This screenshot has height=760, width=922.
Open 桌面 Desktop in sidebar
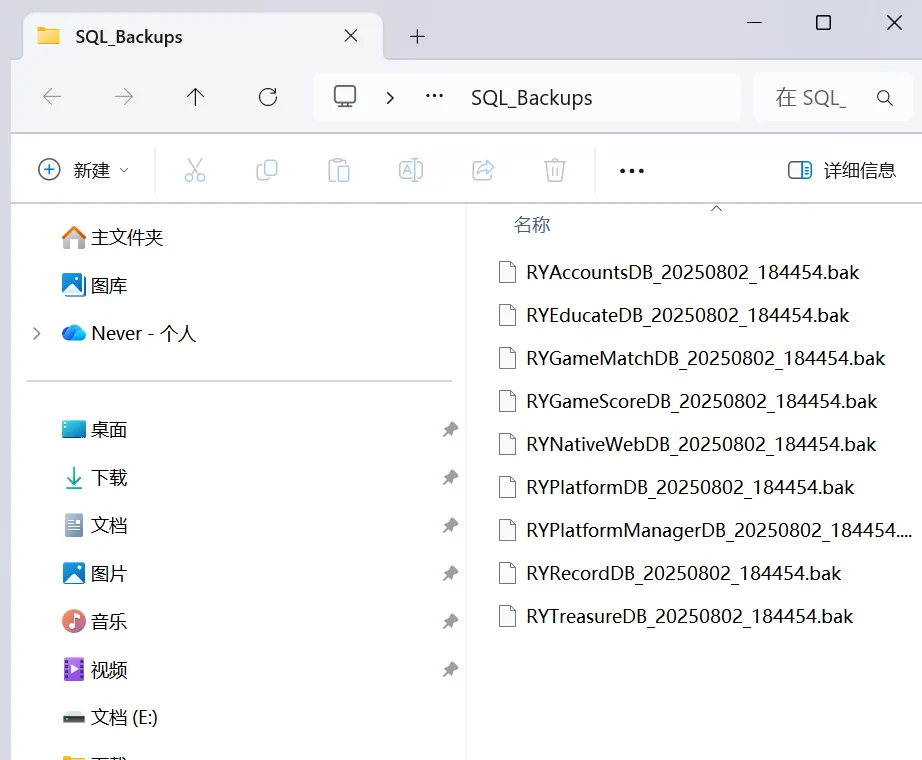coord(95,429)
